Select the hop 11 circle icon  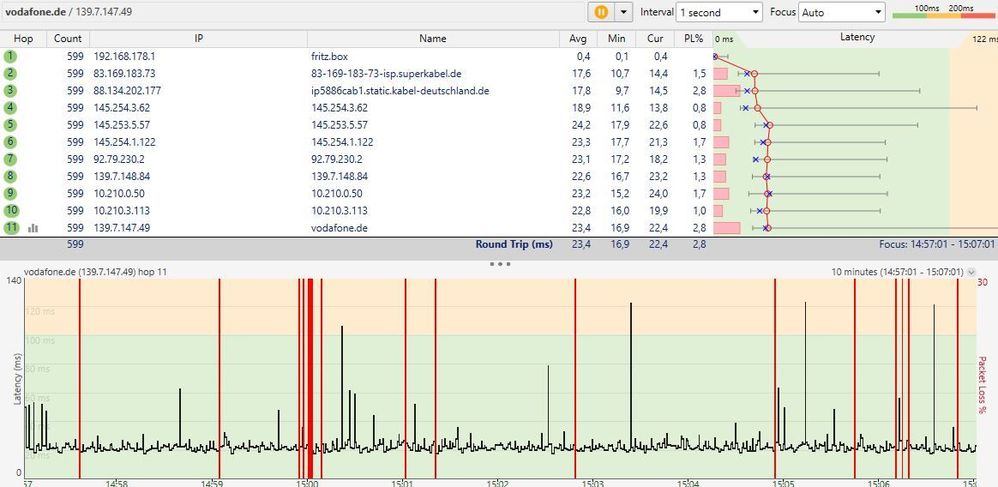coord(11,227)
